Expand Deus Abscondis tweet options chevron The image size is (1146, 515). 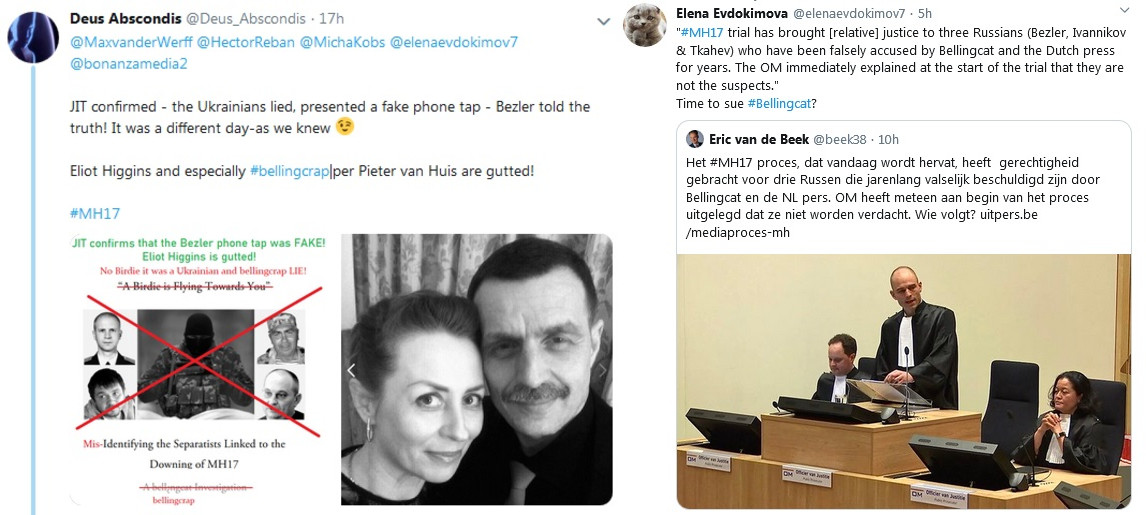604,22
